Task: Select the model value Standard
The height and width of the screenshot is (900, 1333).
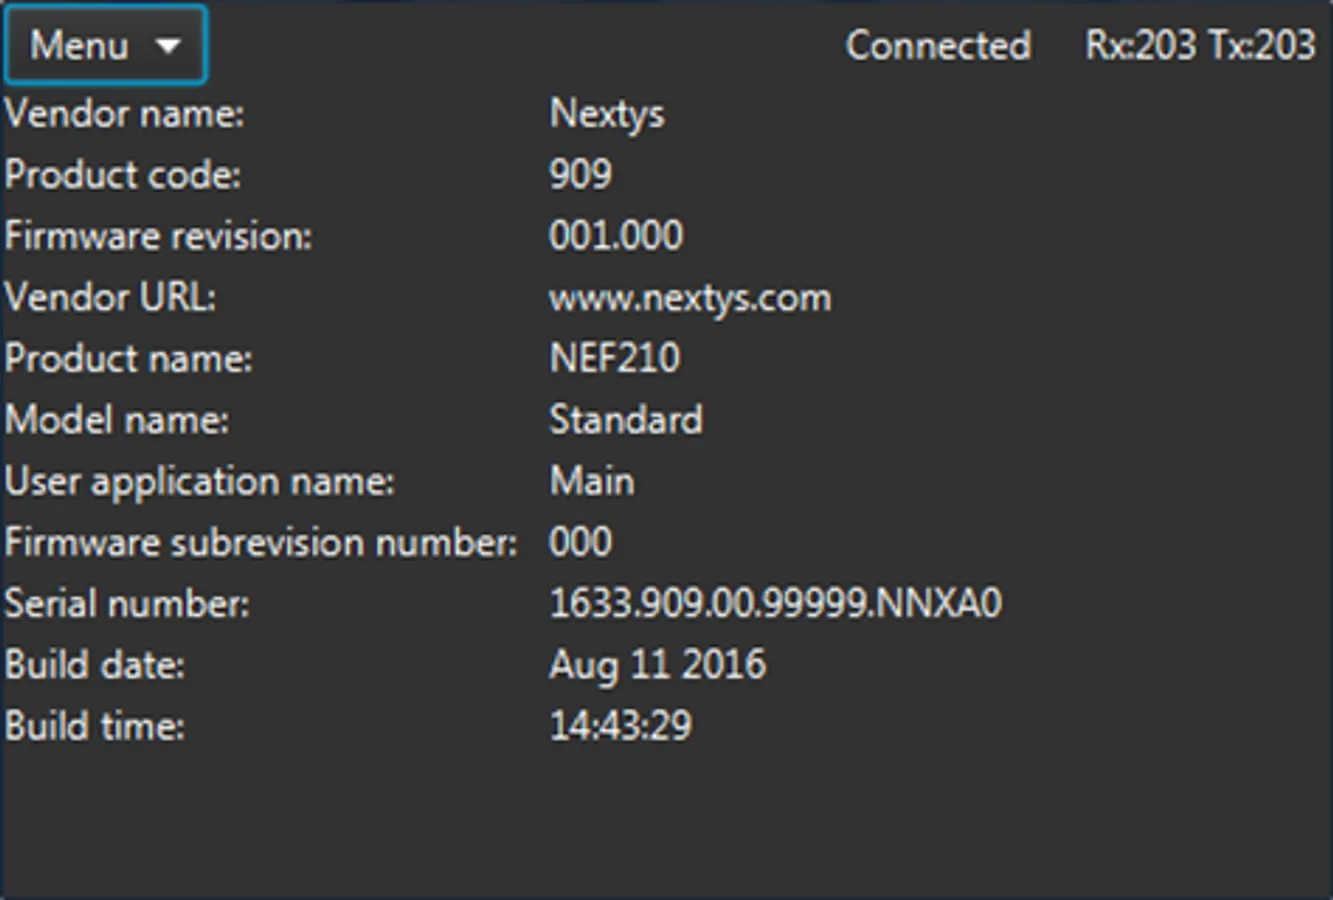Action: tap(626, 419)
